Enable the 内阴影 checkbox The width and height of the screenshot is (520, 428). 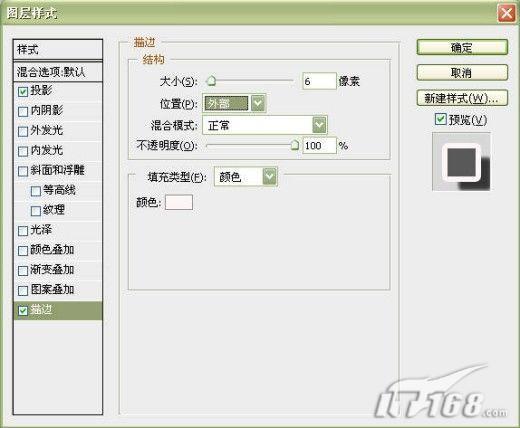click(23, 111)
